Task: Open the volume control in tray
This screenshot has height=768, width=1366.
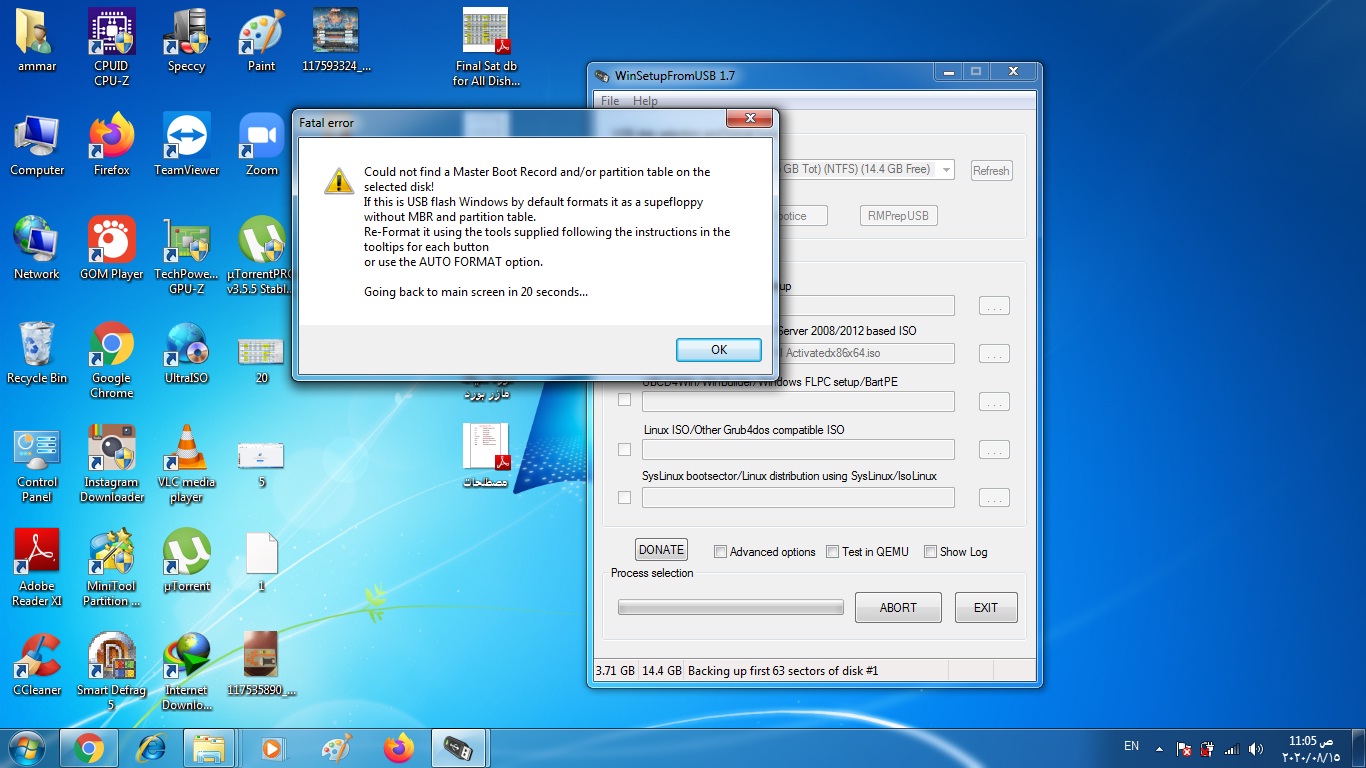Action: click(1256, 748)
